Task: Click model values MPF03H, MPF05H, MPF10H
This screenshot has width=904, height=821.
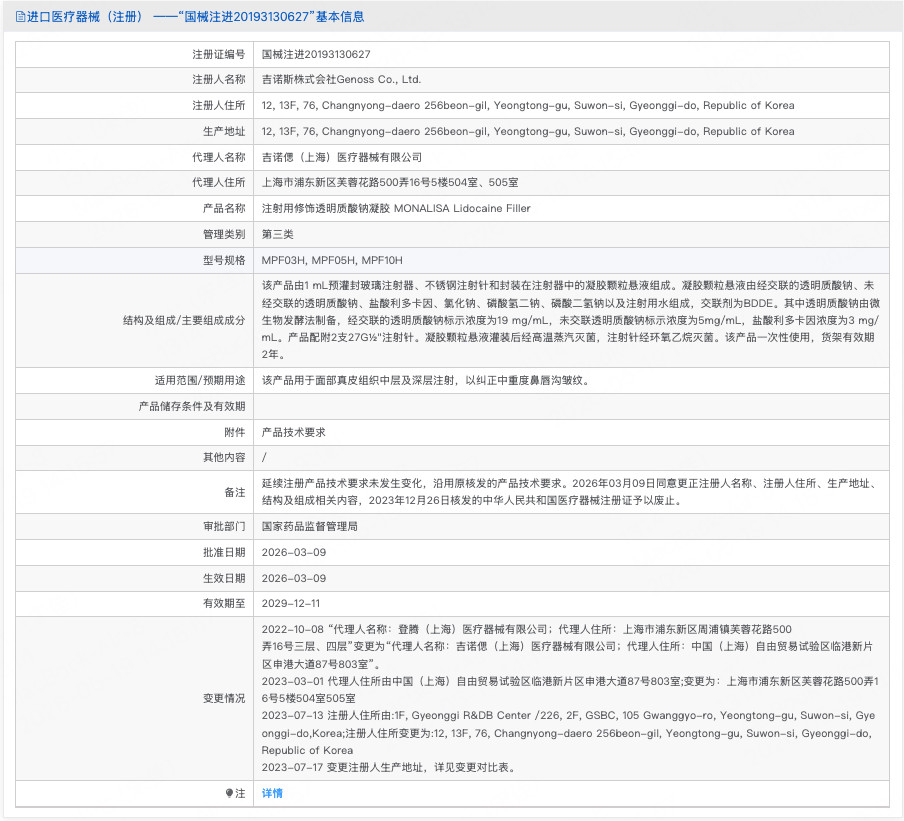Action: tap(332, 261)
